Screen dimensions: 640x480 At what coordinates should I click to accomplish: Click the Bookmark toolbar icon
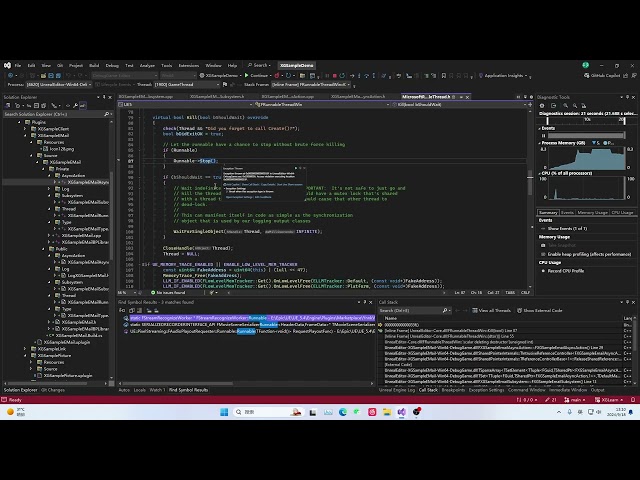tap(444, 76)
